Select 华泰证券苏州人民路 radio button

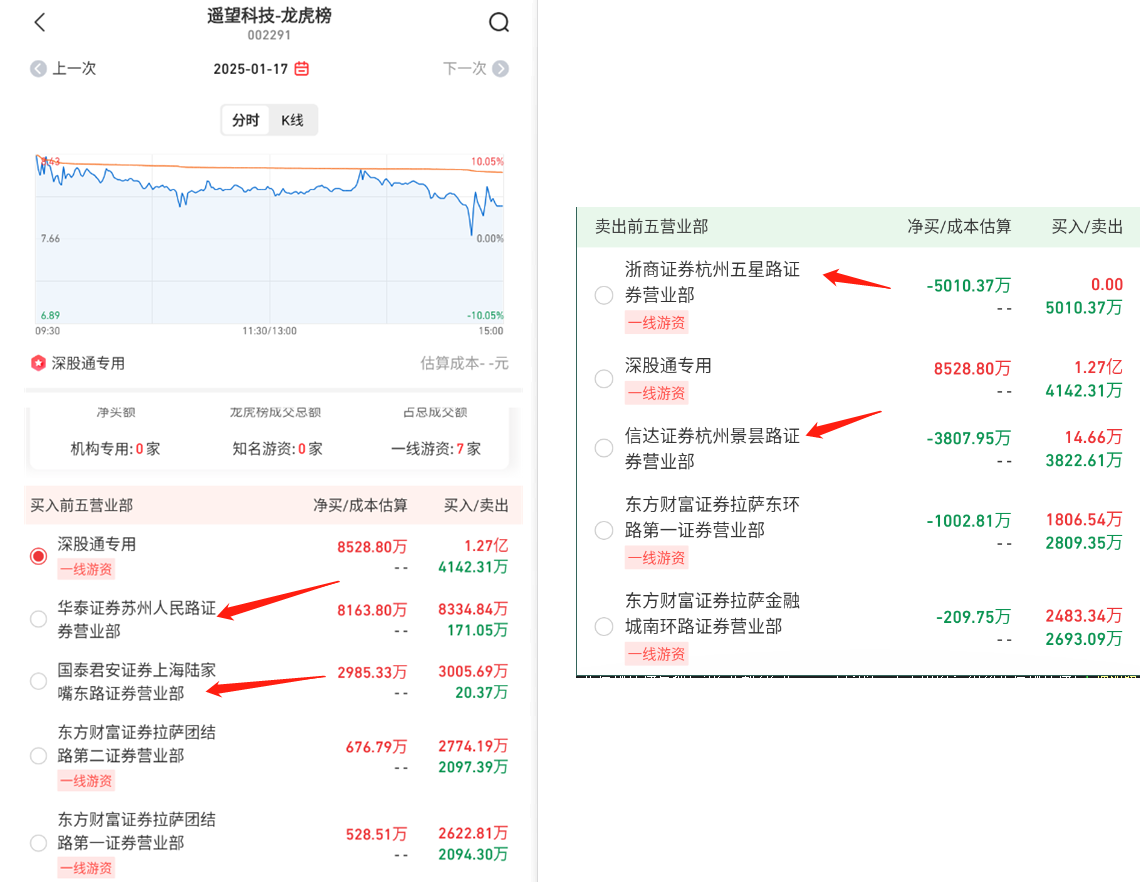tap(39, 619)
